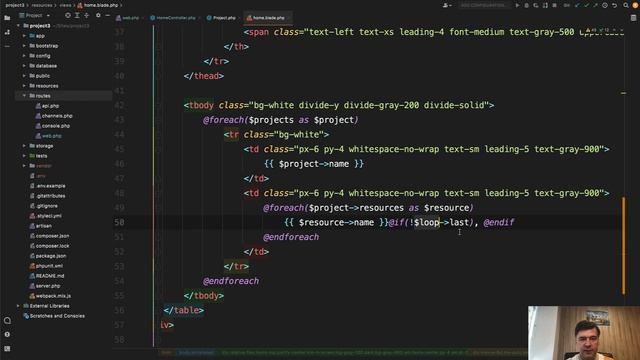The width and height of the screenshot is (640, 360).
Task: Open the code-with-me user dropdown
Action: [x=447, y=5]
